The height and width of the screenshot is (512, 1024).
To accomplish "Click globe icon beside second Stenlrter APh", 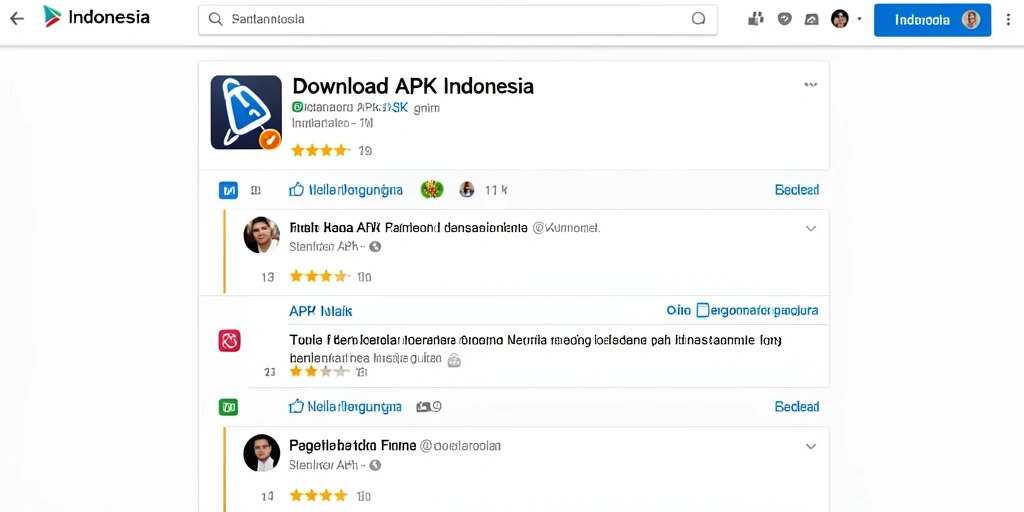I will coord(375,465).
